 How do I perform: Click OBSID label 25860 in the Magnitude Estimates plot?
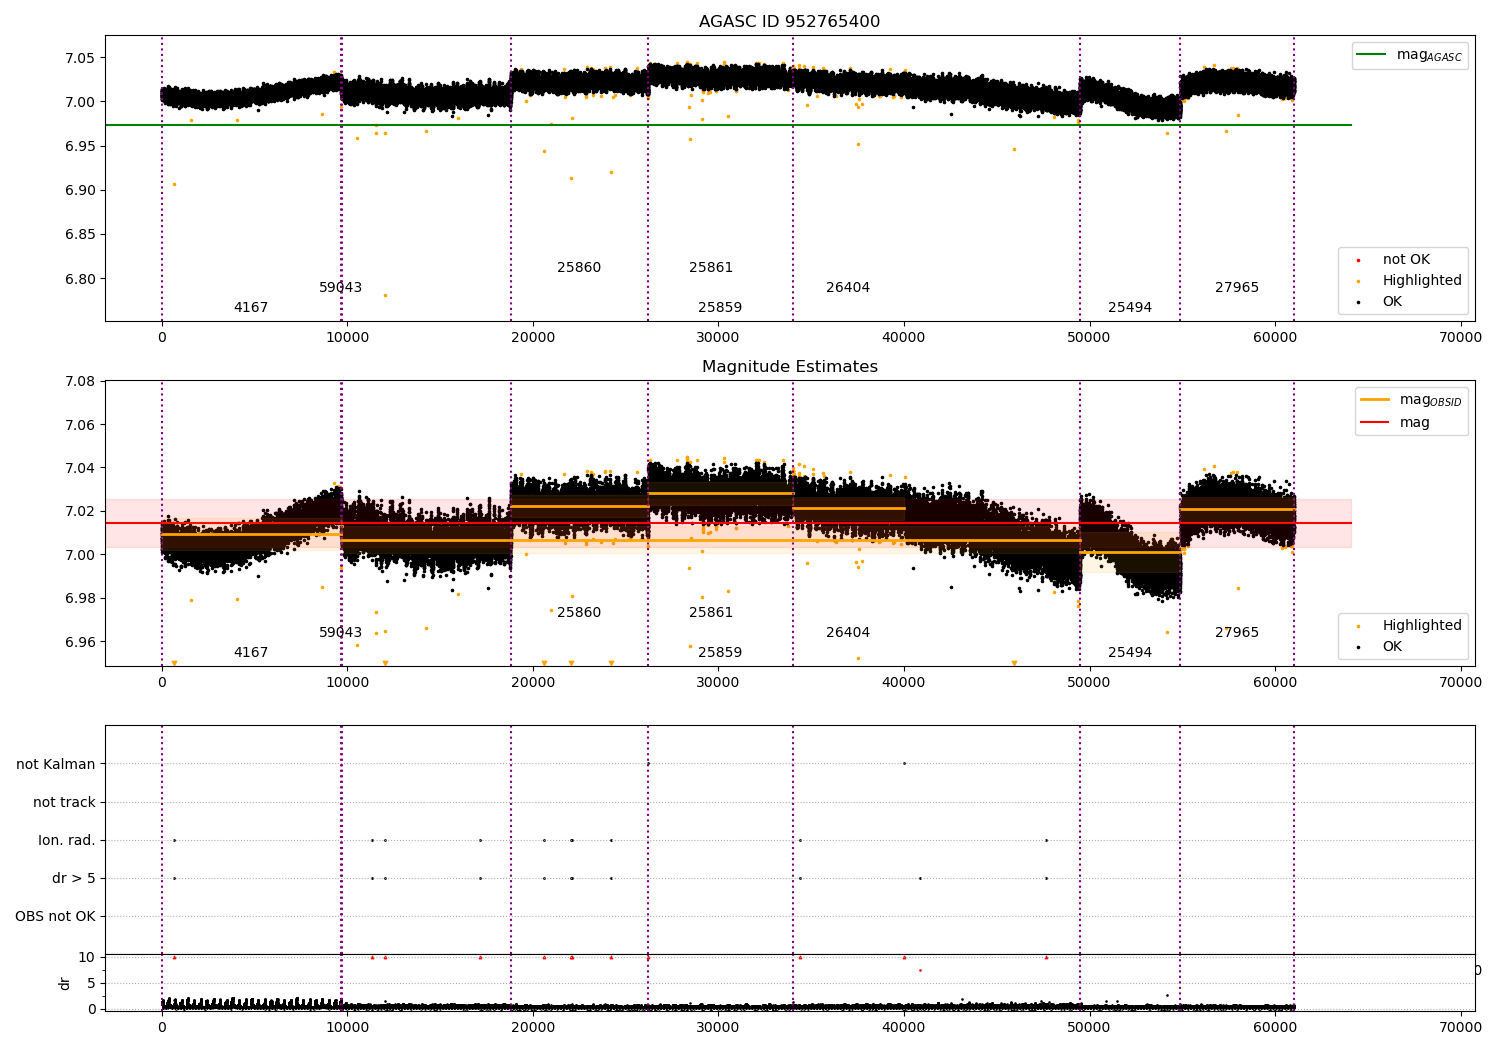click(579, 613)
